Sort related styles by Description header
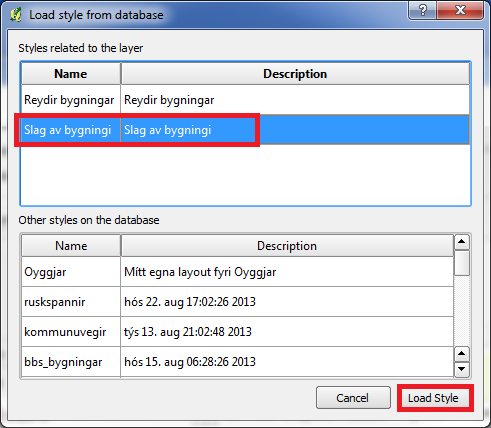 pyautogui.click(x=295, y=74)
